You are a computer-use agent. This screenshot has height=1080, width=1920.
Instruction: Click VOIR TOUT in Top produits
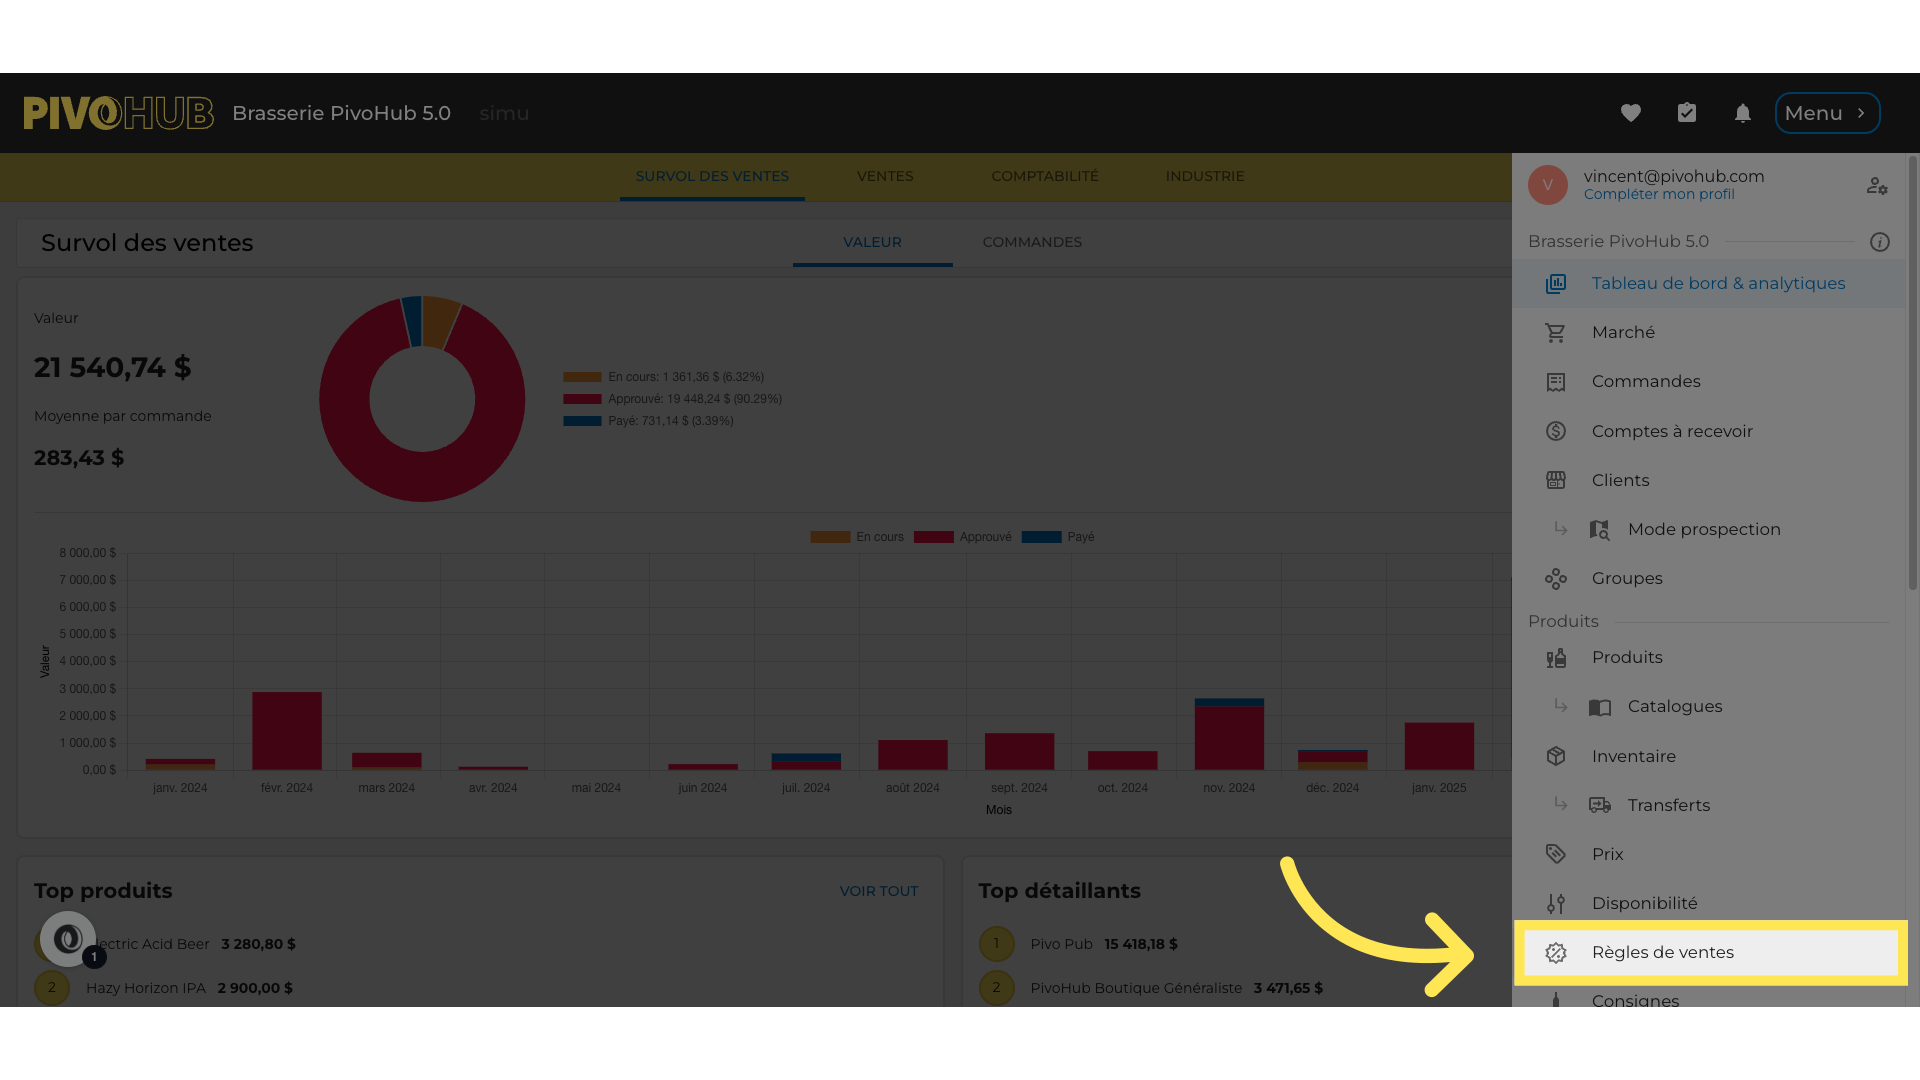tap(878, 891)
